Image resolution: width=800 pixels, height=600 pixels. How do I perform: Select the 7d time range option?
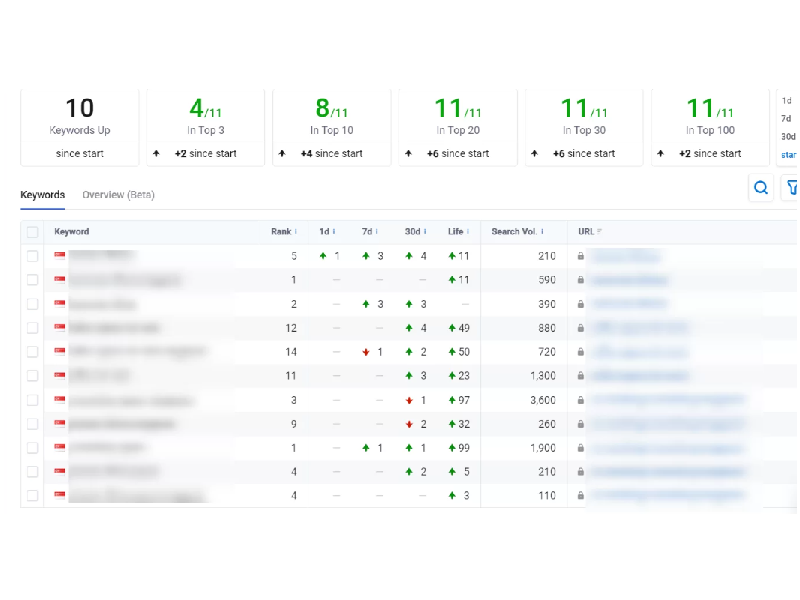tap(787, 118)
